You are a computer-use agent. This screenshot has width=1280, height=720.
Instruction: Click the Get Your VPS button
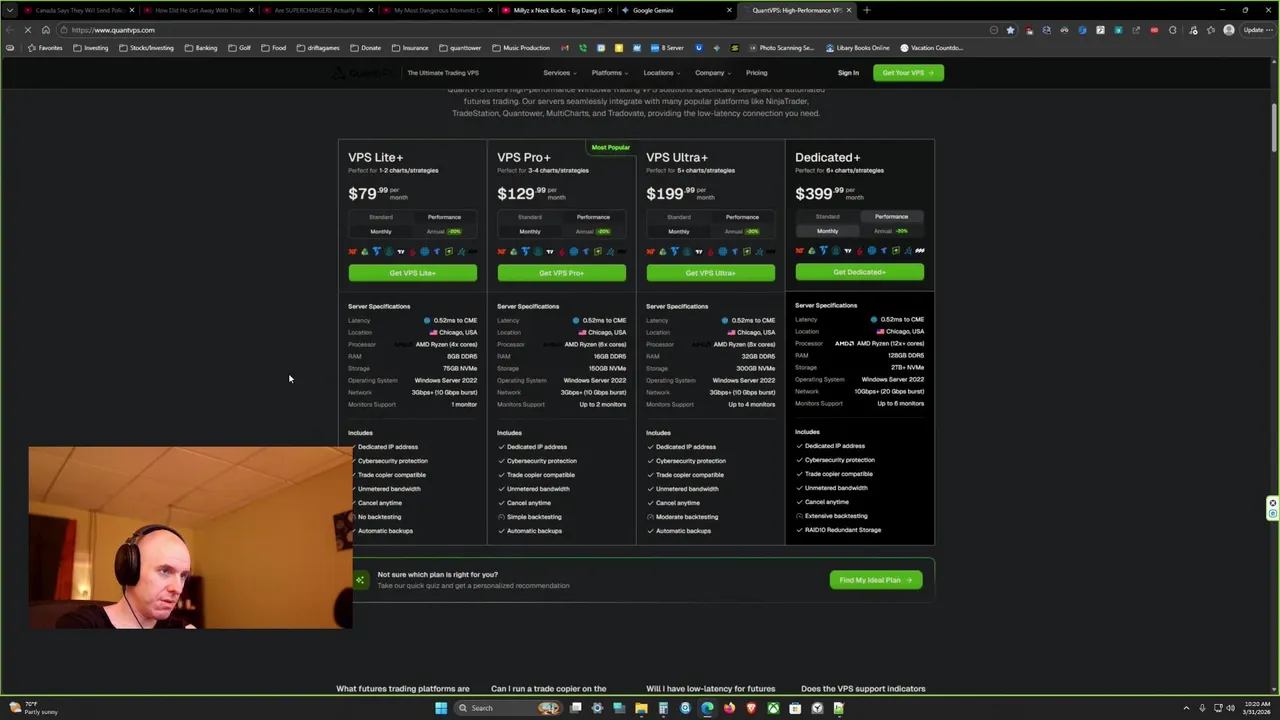(x=908, y=73)
